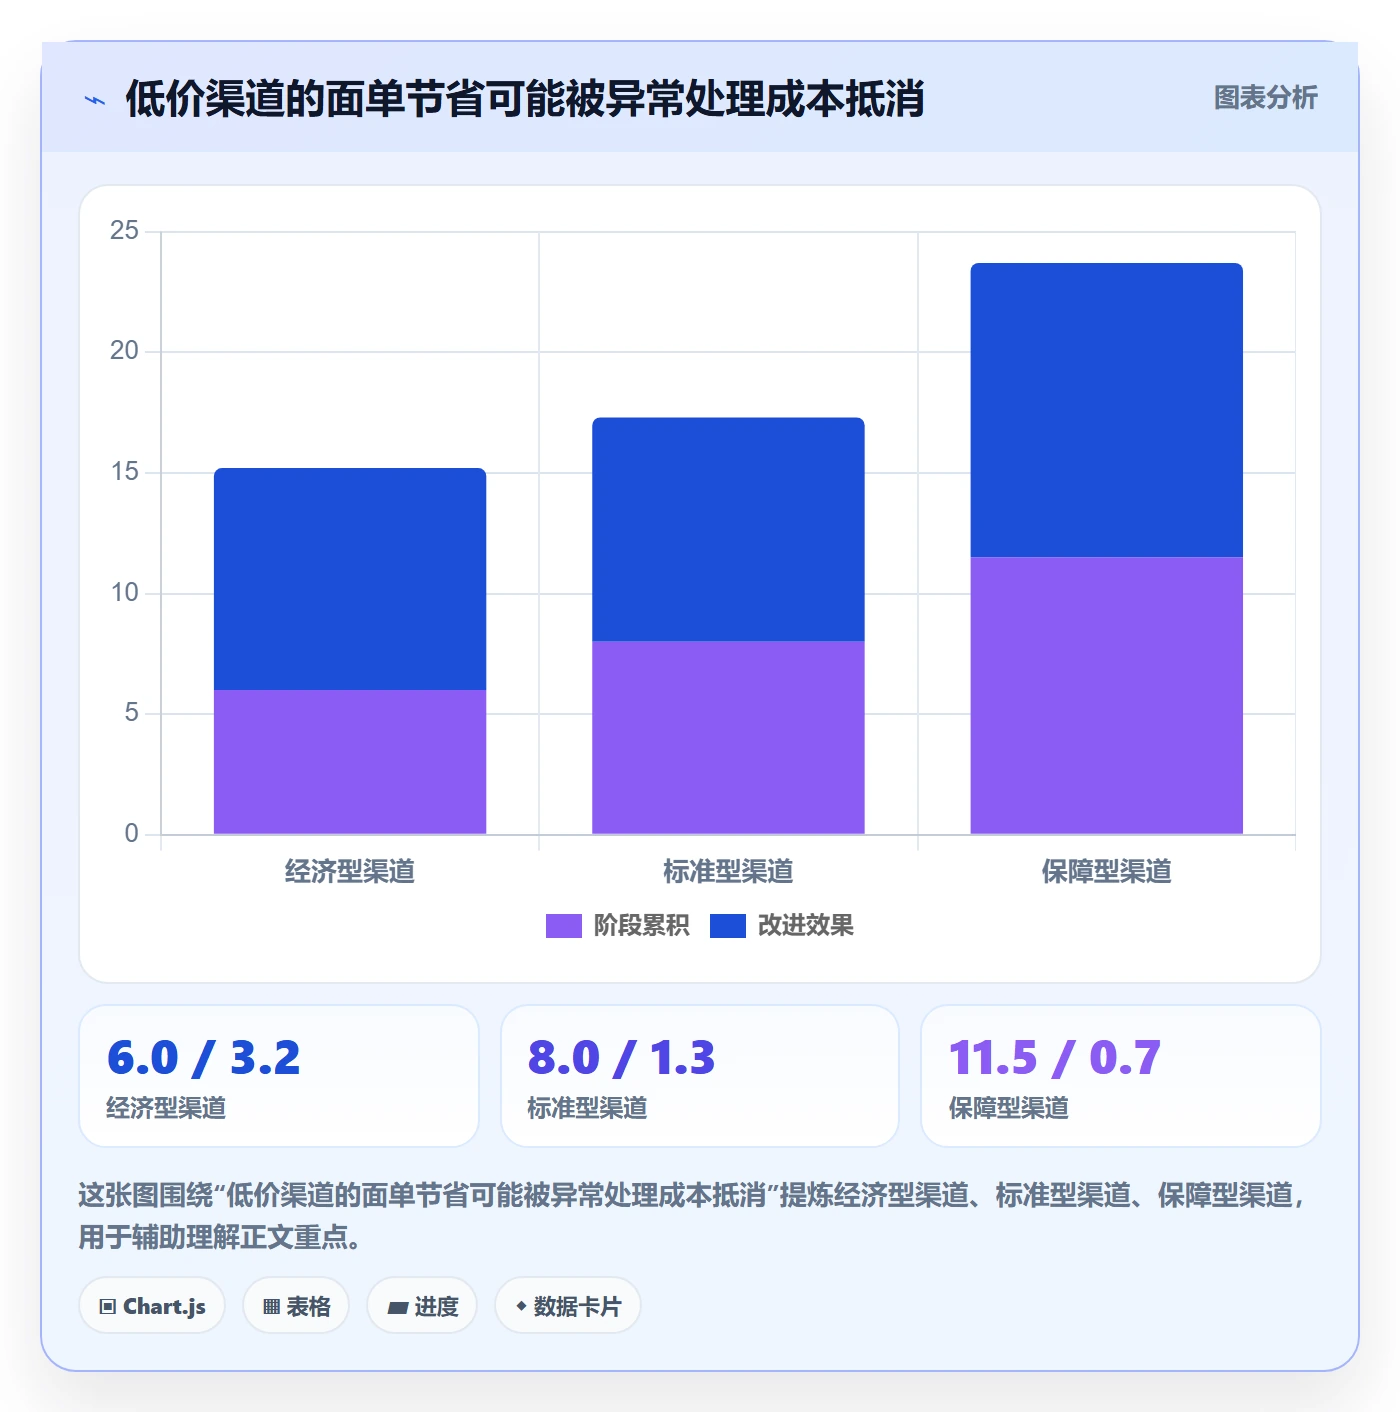This screenshot has width=1400, height=1412.
Task: Click the 图表分析 label in header
Action: coord(1265,97)
